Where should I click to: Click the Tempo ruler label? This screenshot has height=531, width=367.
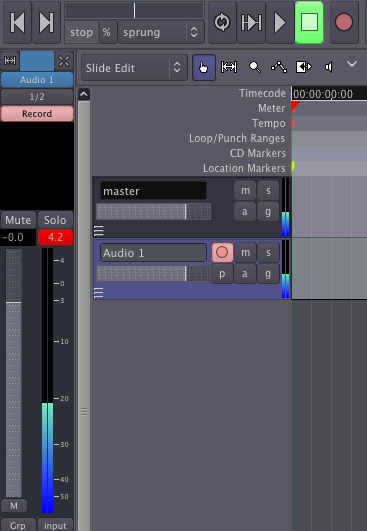tap(269, 123)
